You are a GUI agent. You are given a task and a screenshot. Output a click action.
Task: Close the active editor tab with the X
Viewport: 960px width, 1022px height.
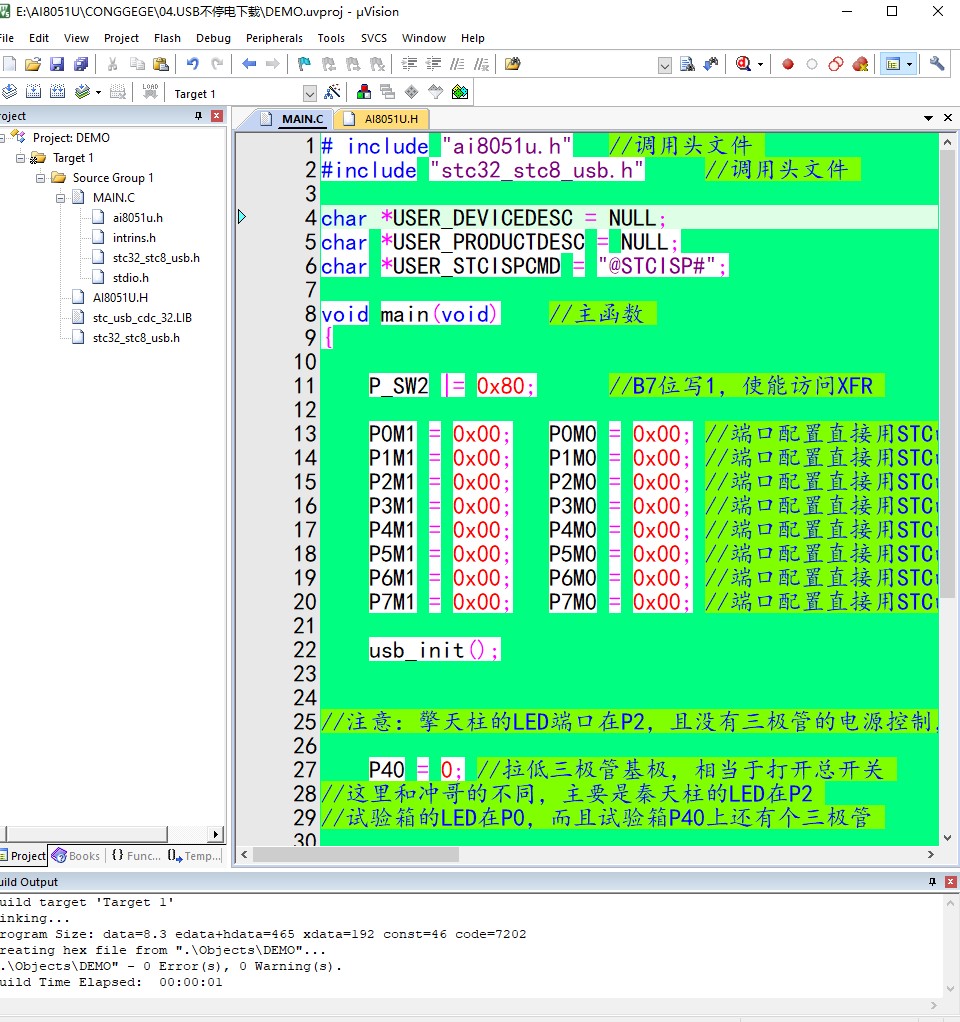pyautogui.click(x=948, y=118)
